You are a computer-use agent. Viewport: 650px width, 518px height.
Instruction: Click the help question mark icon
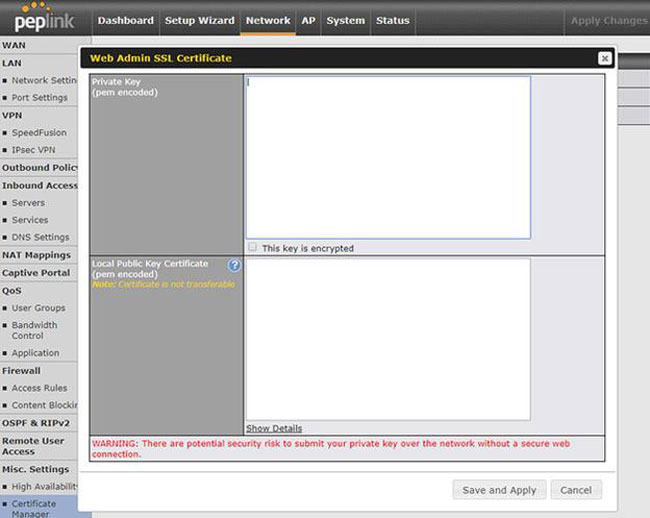pos(234,265)
